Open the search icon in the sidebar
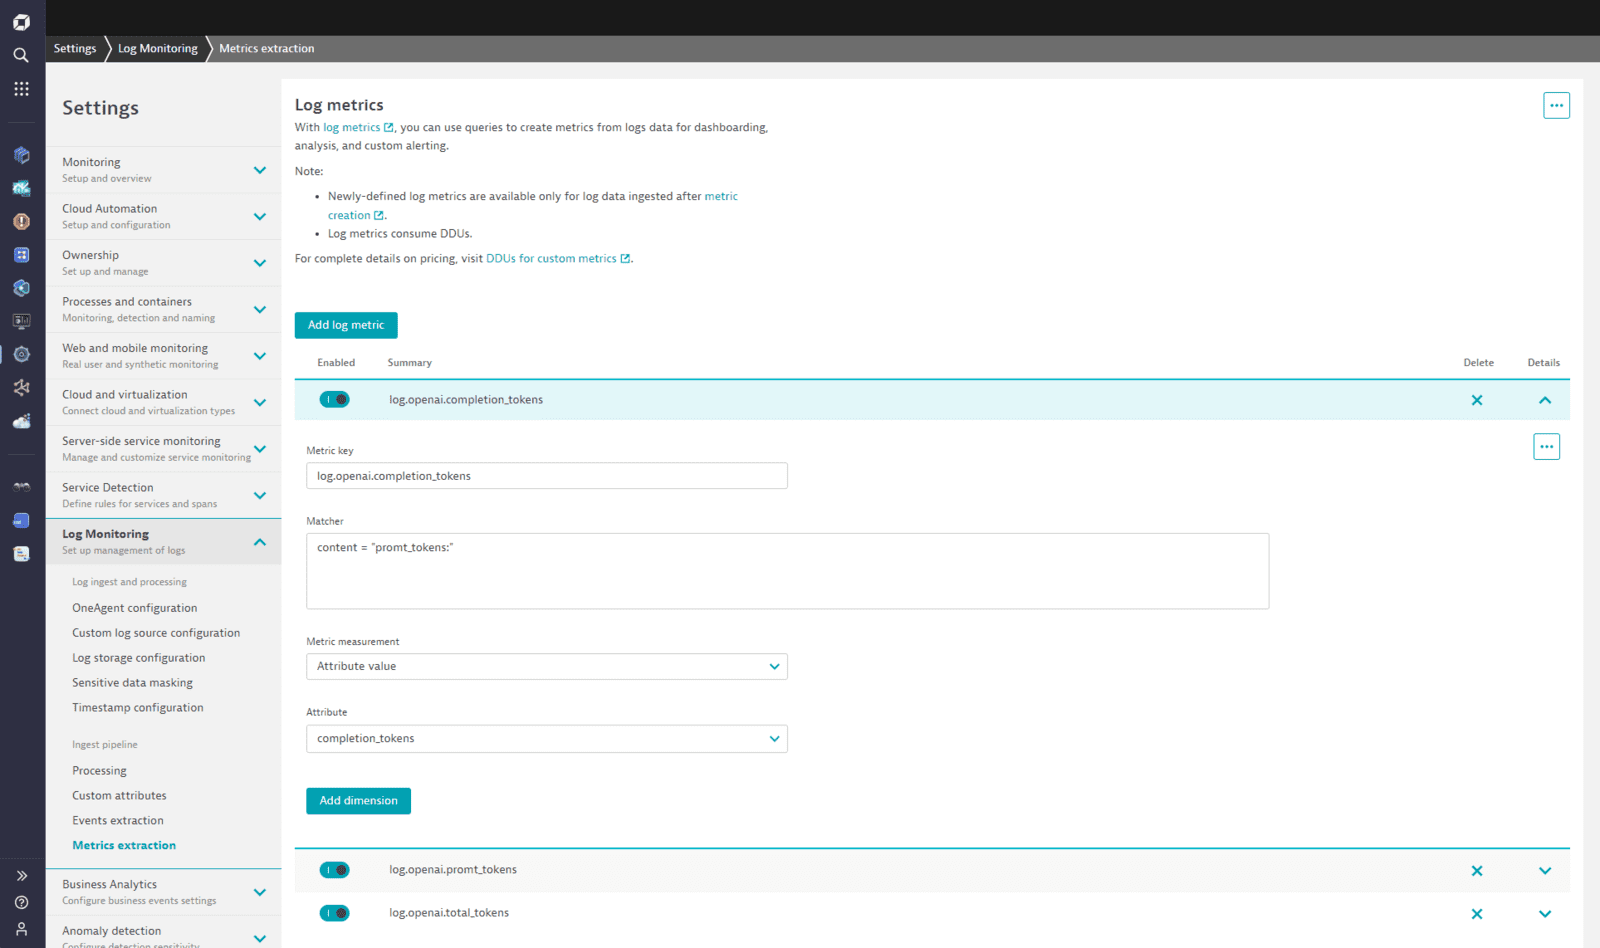The image size is (1600, 948). tap(21, 55)
